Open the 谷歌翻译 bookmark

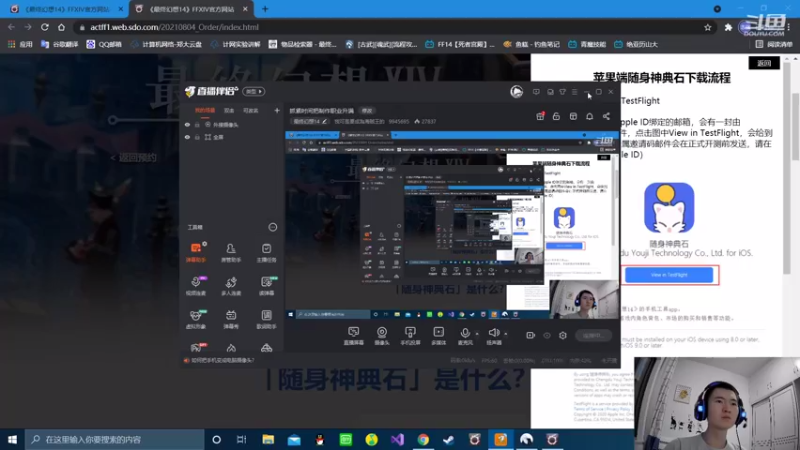pyautogui.click(x=60, y=44)
